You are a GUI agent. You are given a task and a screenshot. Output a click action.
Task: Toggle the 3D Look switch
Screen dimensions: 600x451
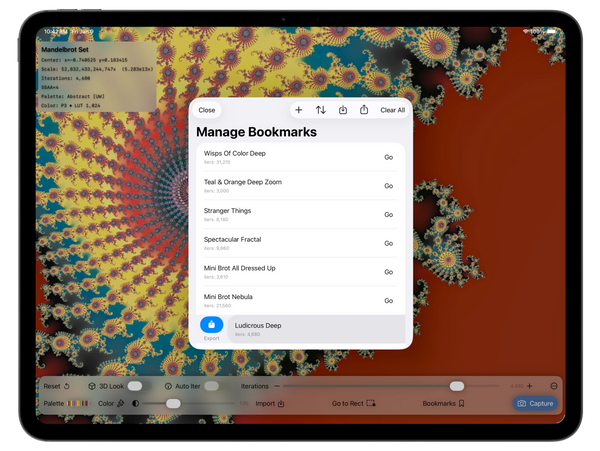[134, 385]
